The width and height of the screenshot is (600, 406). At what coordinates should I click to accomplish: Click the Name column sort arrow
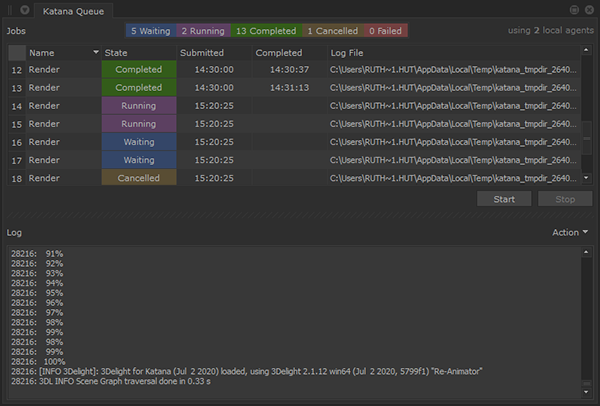96,52
